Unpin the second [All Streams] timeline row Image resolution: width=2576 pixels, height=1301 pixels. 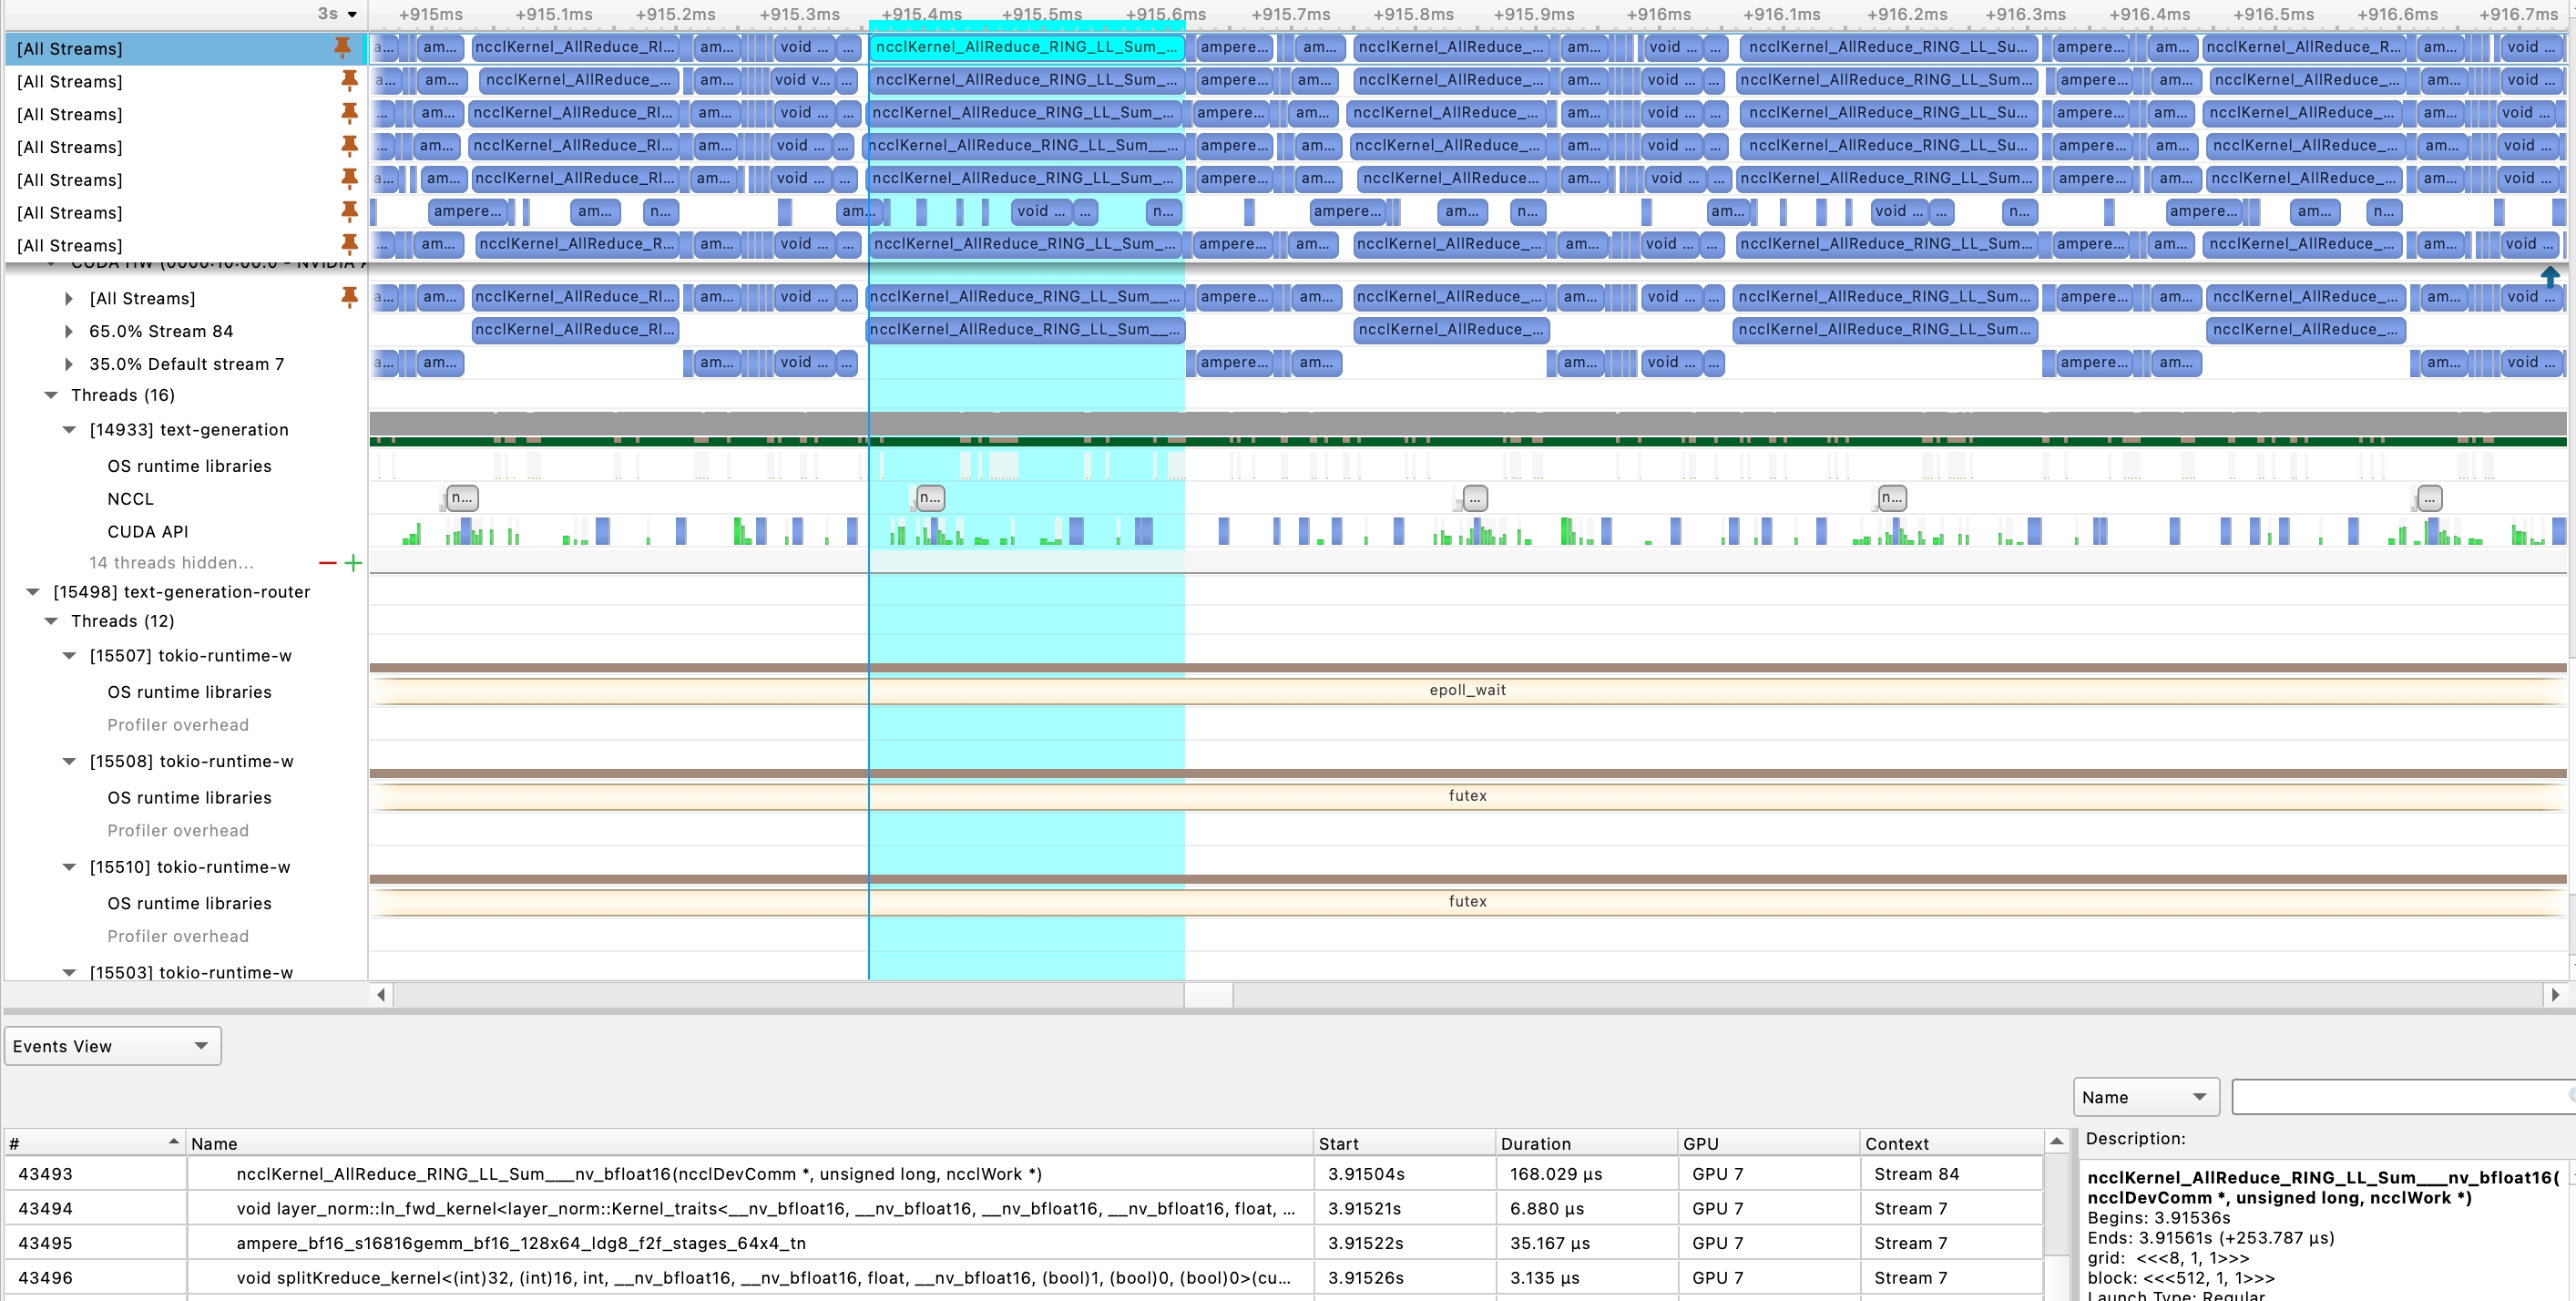(x=350, y=81)
